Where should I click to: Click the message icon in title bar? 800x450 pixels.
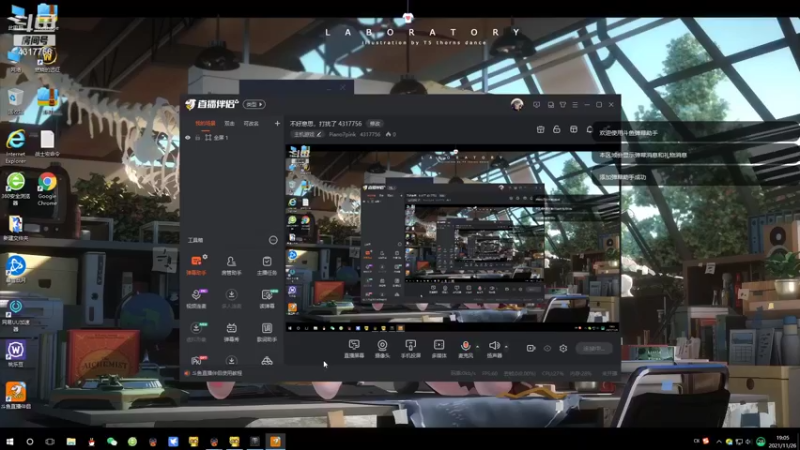tap(536, 105)
